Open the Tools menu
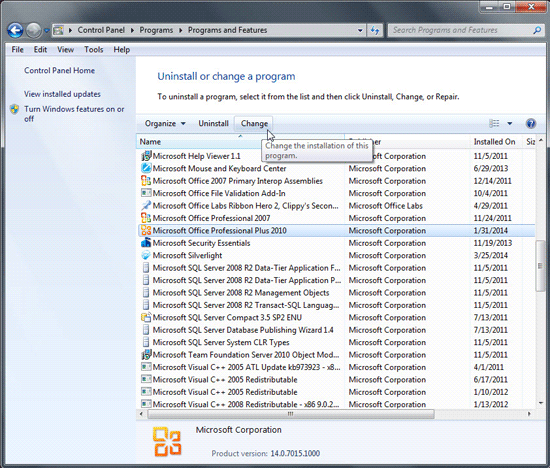Image resolution: width=550 pixels, height=468 pixels. [94, 50]
